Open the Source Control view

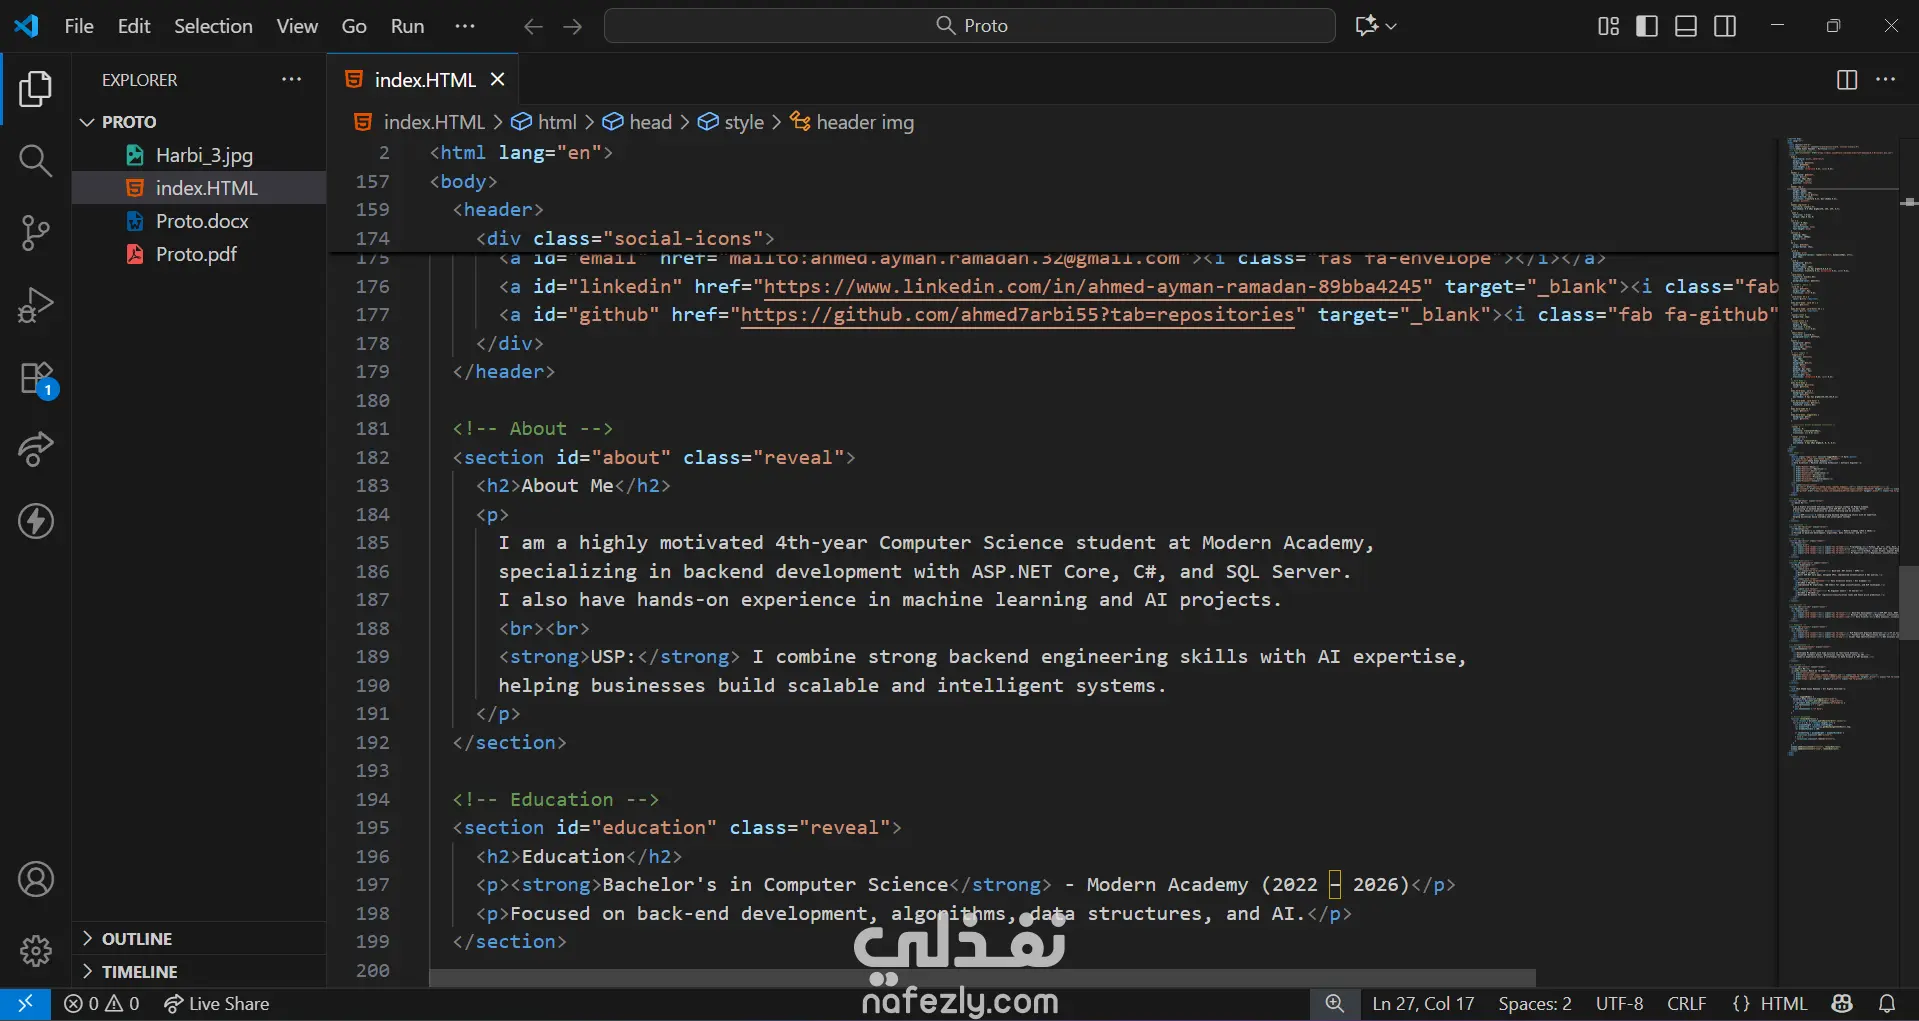pos(36,233)
